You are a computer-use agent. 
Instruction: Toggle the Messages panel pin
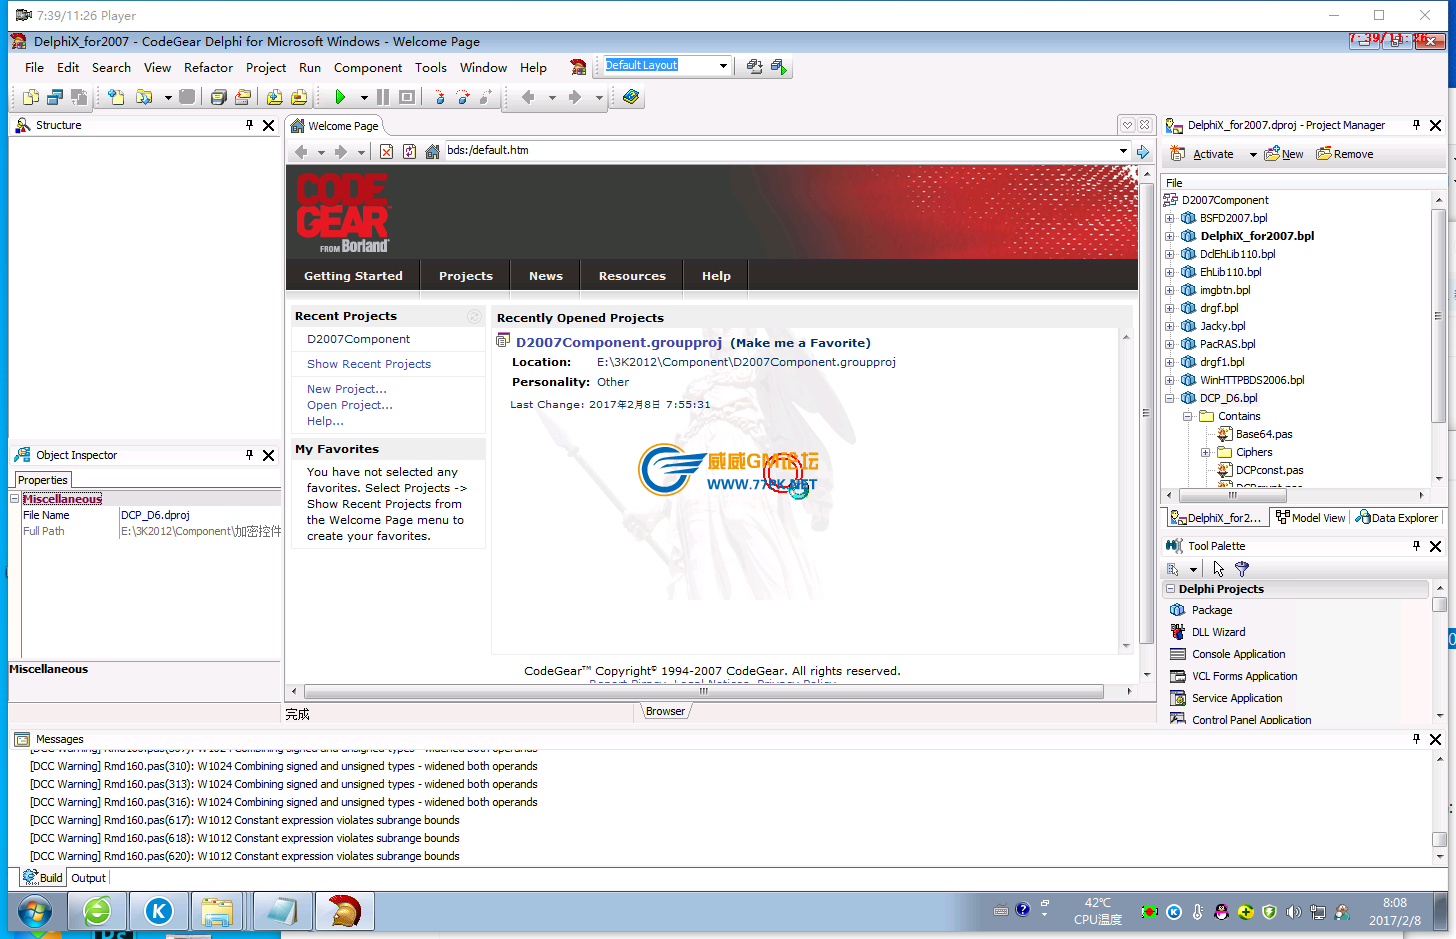(1416, 739)
